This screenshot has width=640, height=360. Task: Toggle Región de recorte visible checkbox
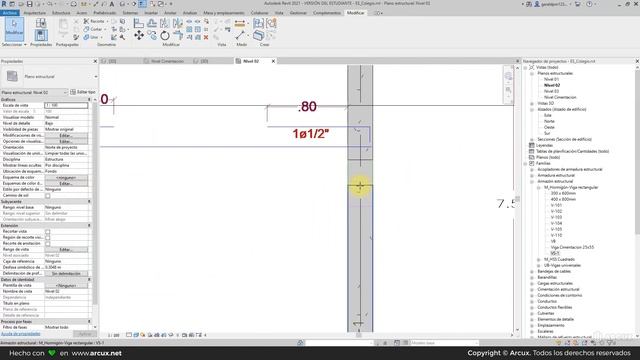(x=48, y=238)
